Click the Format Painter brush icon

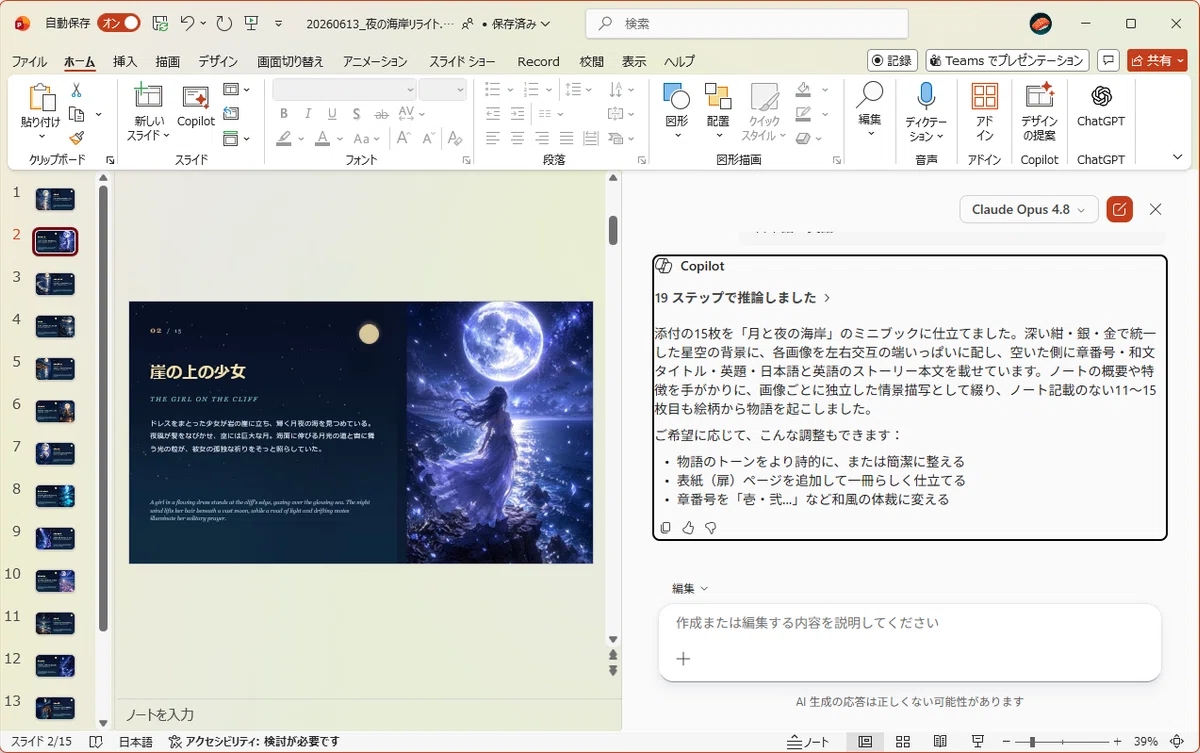[76, 138]
